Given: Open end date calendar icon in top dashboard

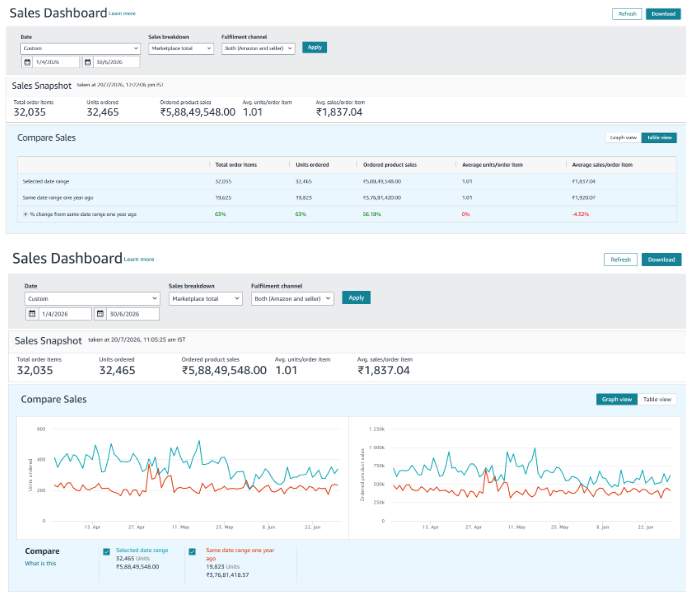Looking at the screenshot, I should click(x=88, y=62).
